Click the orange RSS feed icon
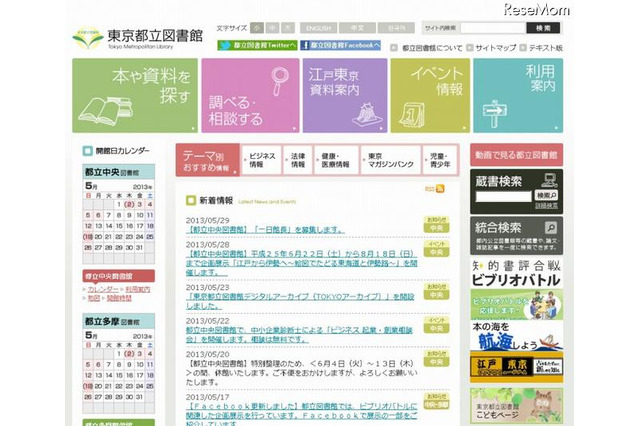The image size is (640, 426). 440,189
